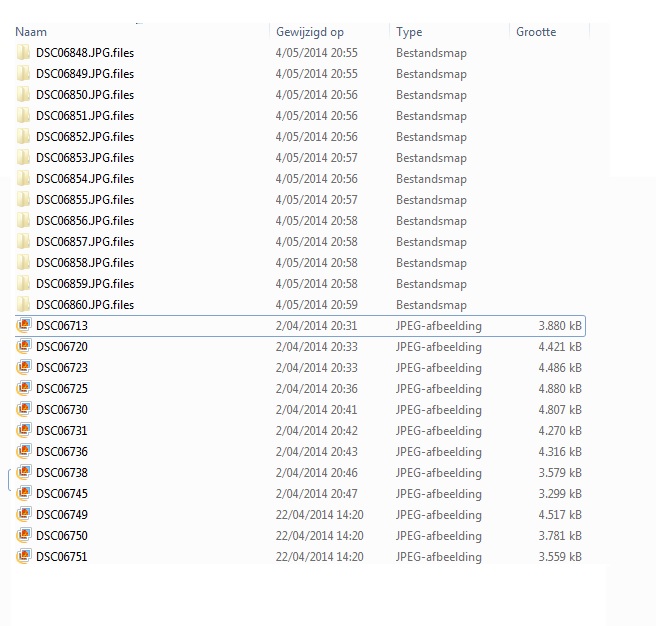Select the folder name DSC06850.JPG.files
Image resolution: width=656 pixels, height=626 pixels.
[85, 95]
